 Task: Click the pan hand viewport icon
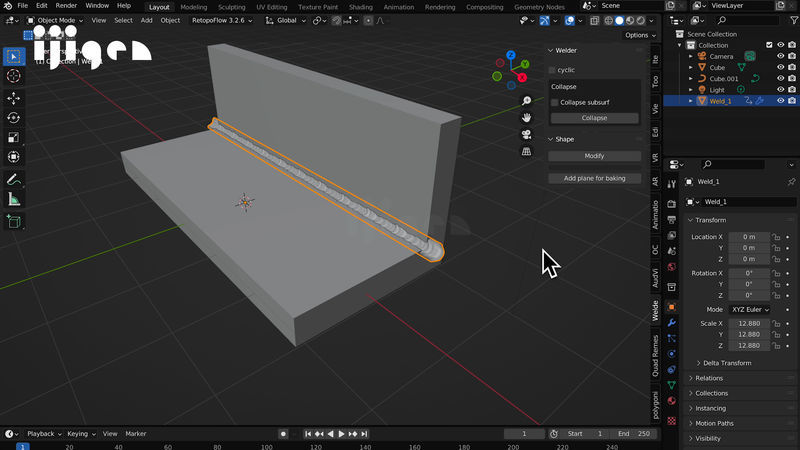[526, 118]
